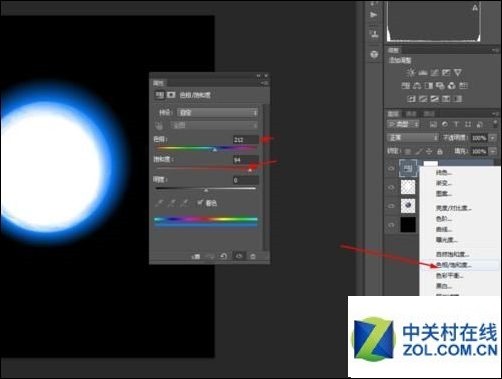502x379 pixels.
Task: Click the layer mask icon in Properties header
Action: [171, 95]
